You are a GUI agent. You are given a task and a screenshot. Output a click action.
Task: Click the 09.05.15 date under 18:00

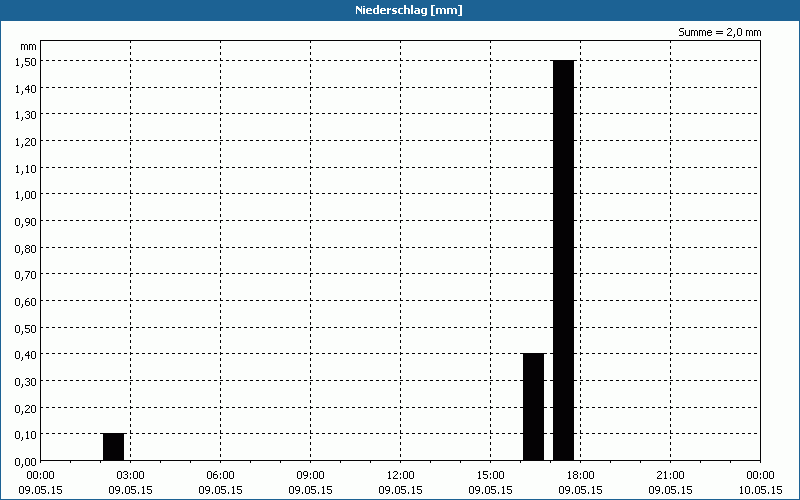pos(581,490)
